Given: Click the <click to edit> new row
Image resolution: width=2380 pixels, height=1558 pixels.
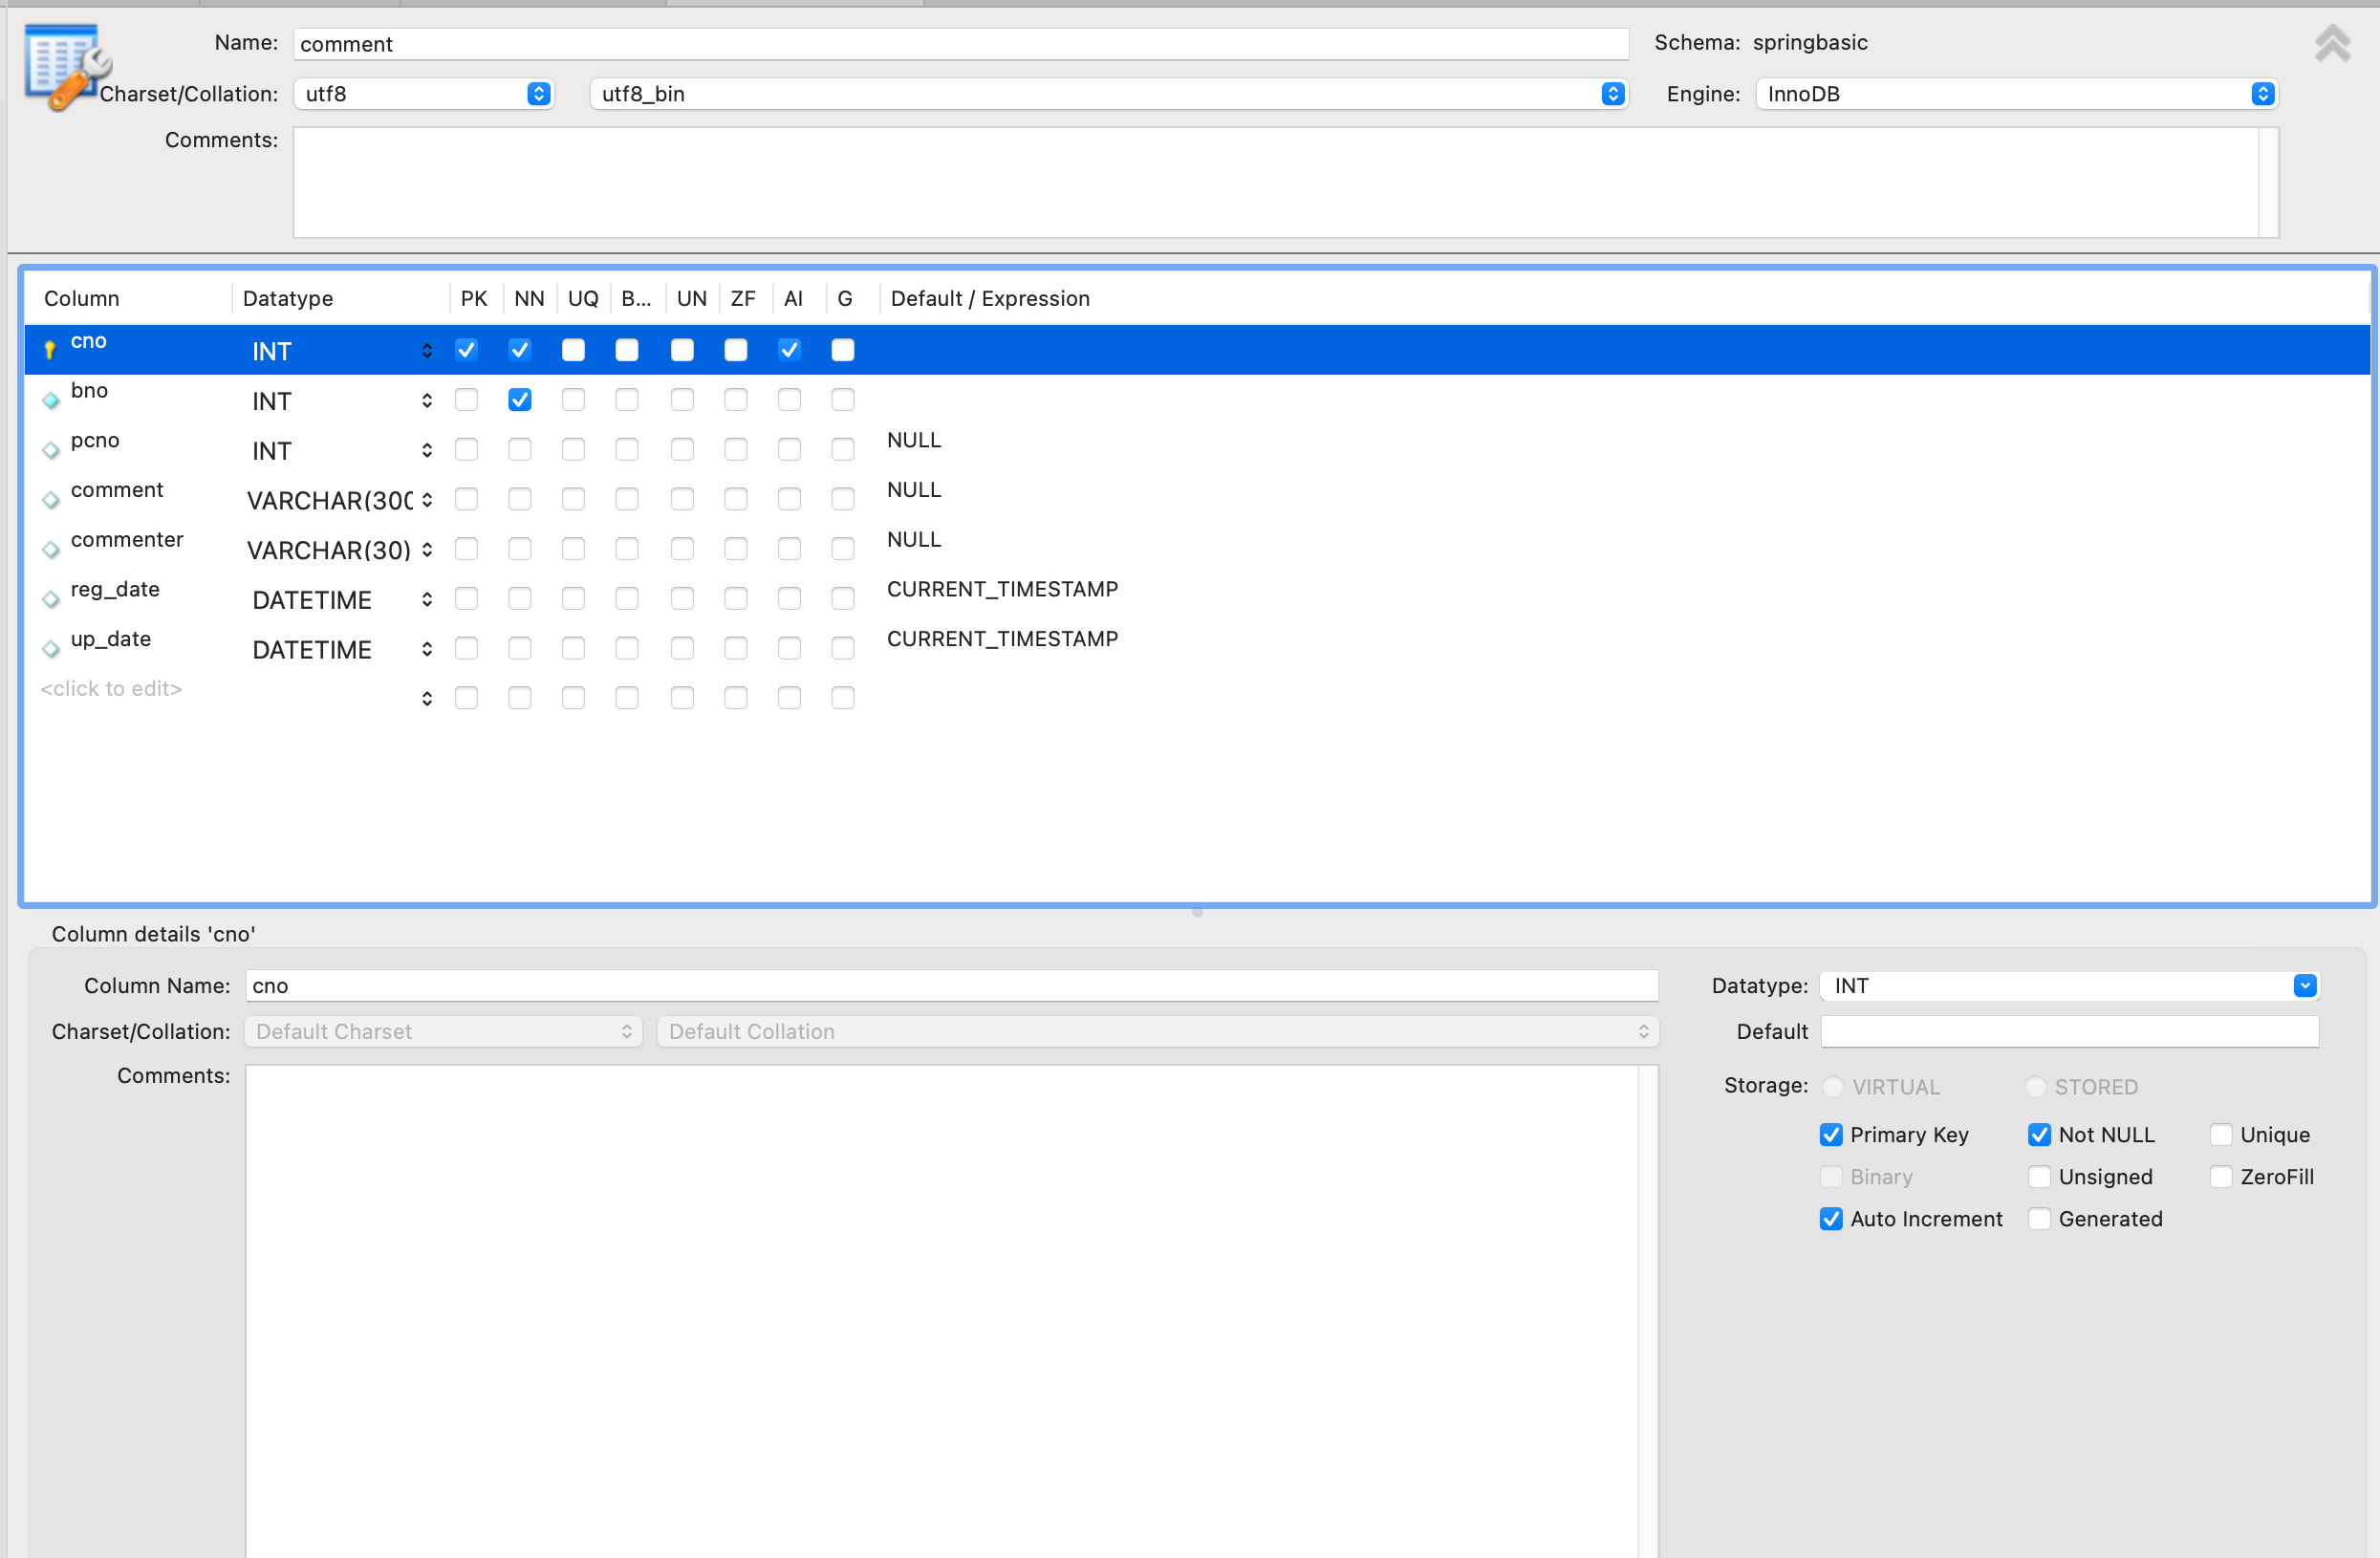Looking at the screenshot, I should 111,689.
